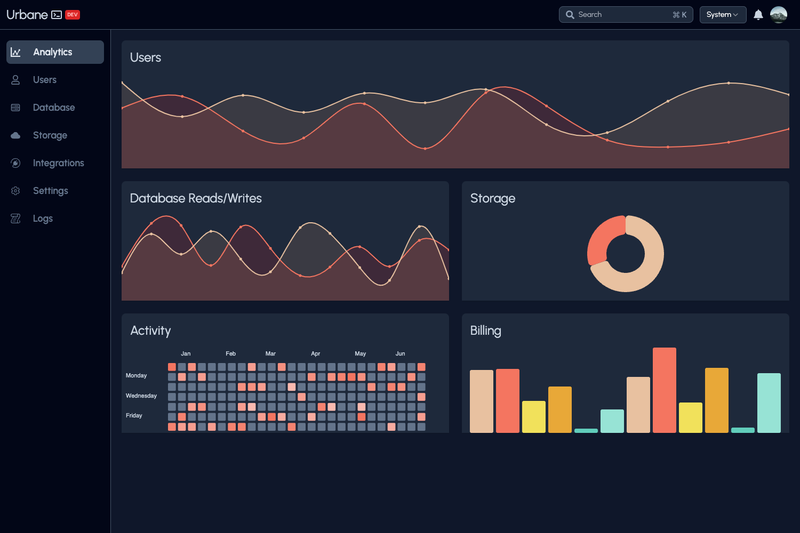800x533 pixels.
Task: Click the Urbane logo text
Action: [27, 15]
